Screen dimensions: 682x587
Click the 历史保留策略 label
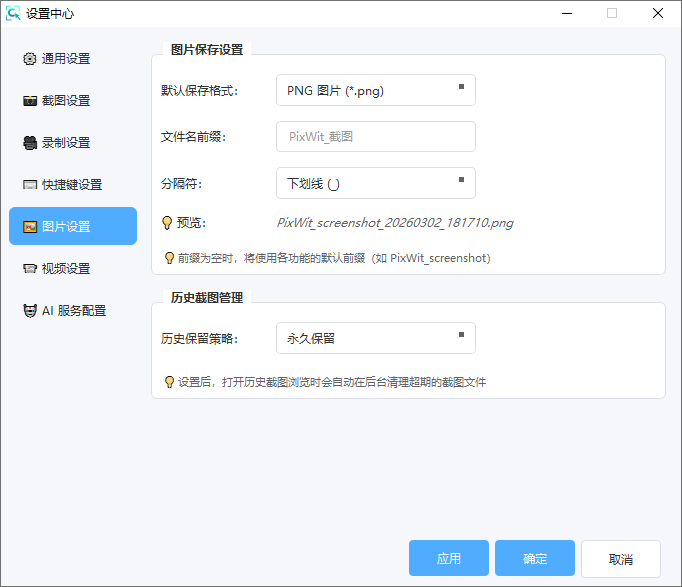[x=199, y=338]
